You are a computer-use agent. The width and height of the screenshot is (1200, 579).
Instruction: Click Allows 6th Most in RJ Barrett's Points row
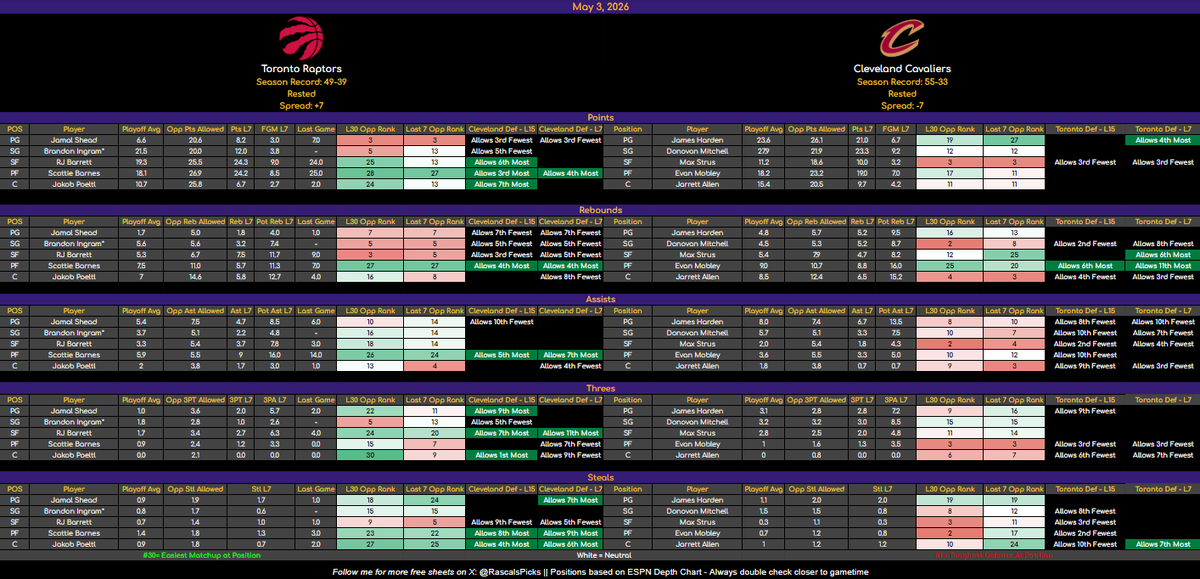(x=503, y=162)
